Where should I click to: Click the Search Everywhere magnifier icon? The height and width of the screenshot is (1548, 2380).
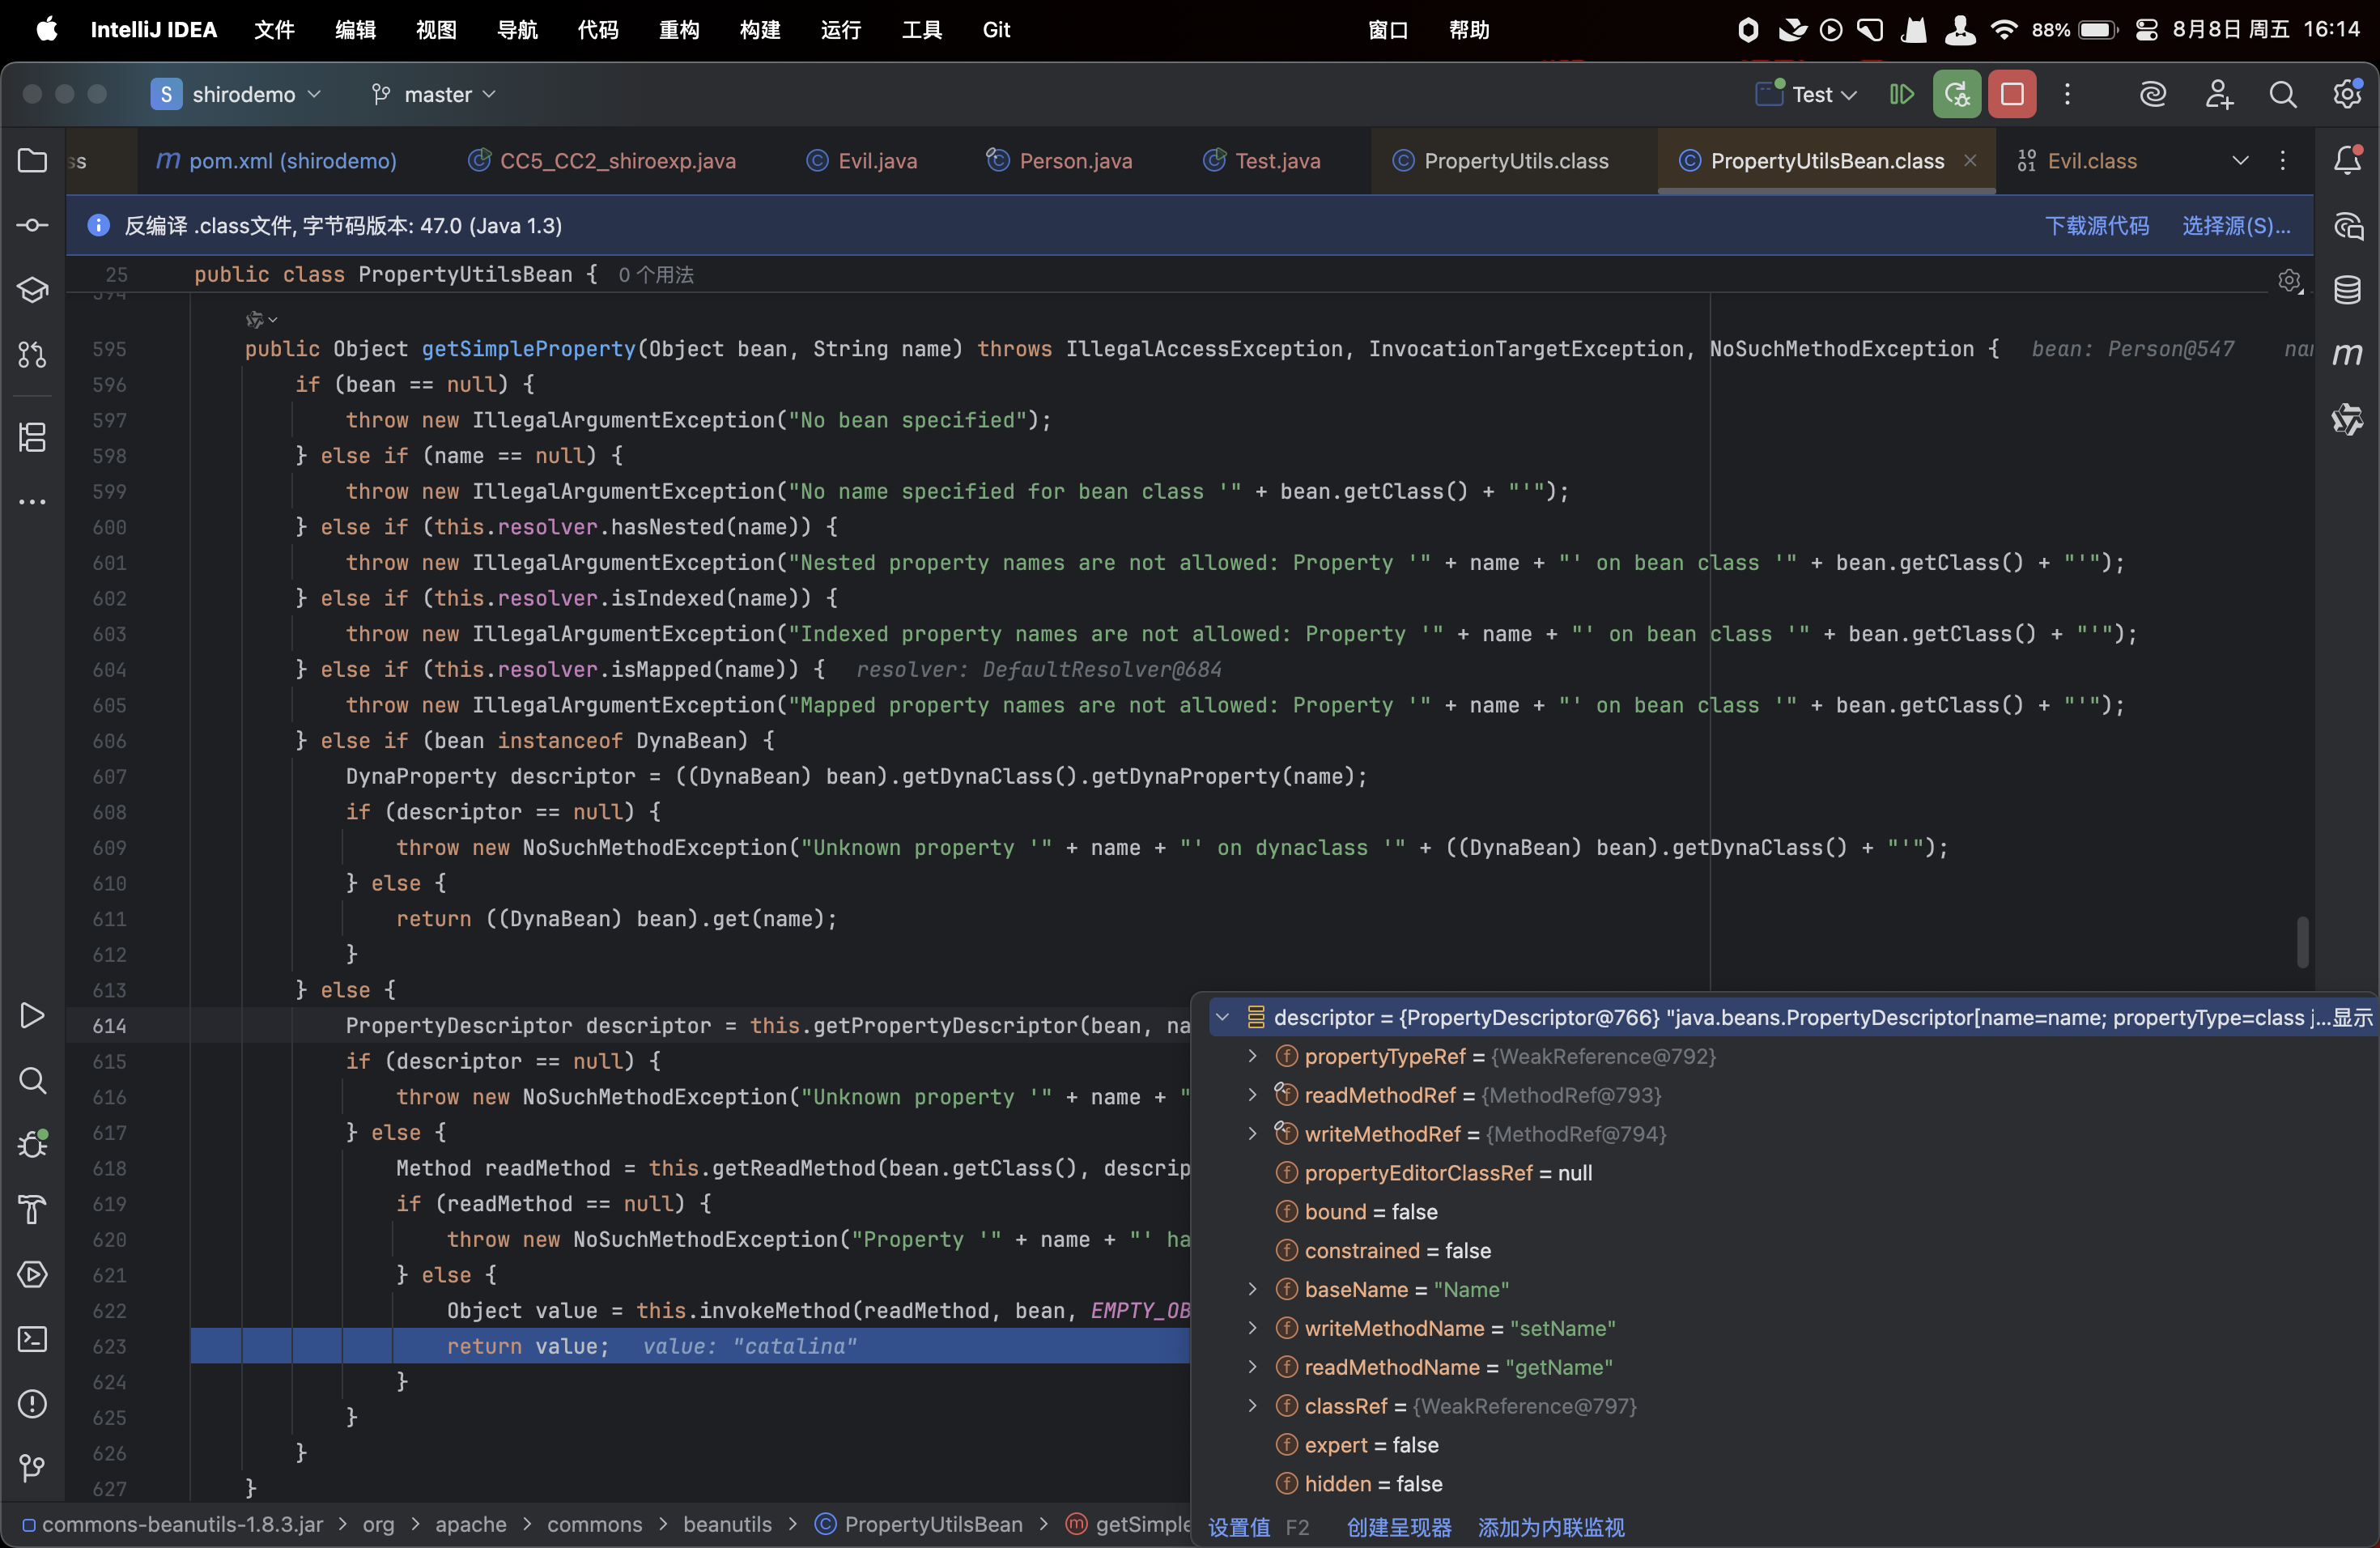[x=2282, y=94]
